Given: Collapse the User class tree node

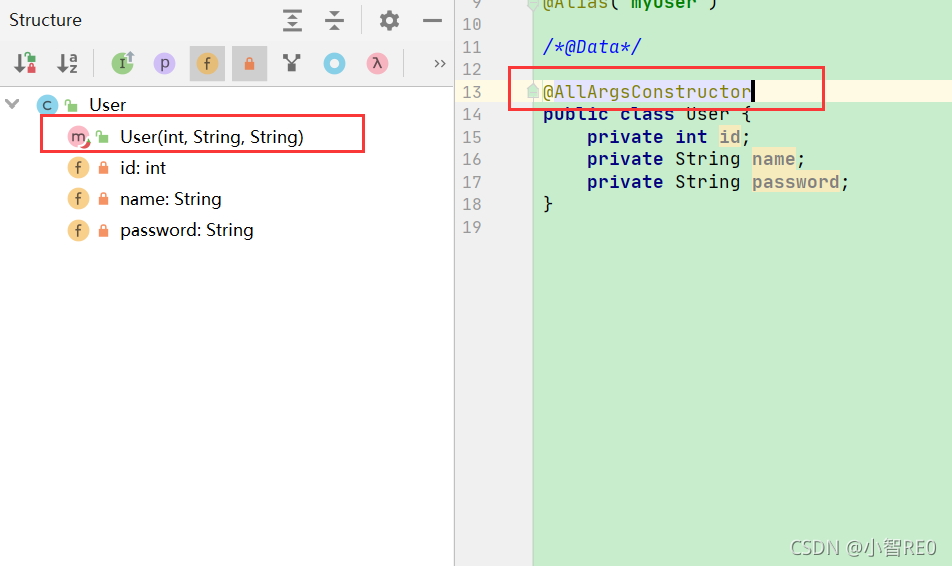Looking at the screenshot, I should [12, 104].
